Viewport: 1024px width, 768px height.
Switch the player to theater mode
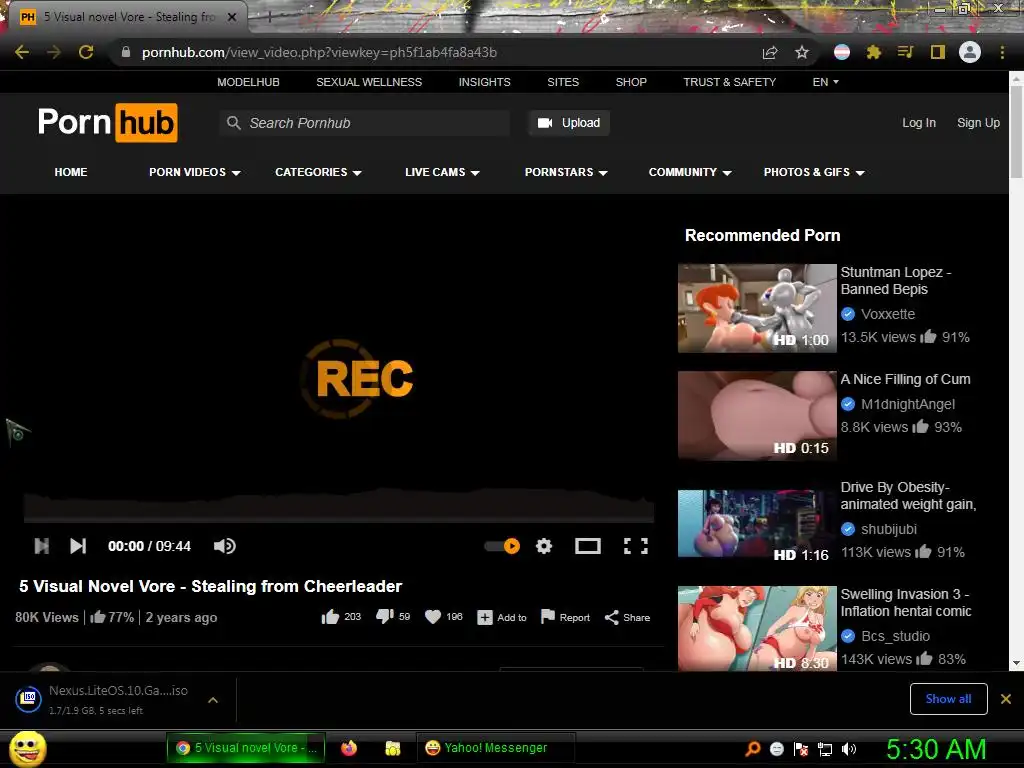588,546
